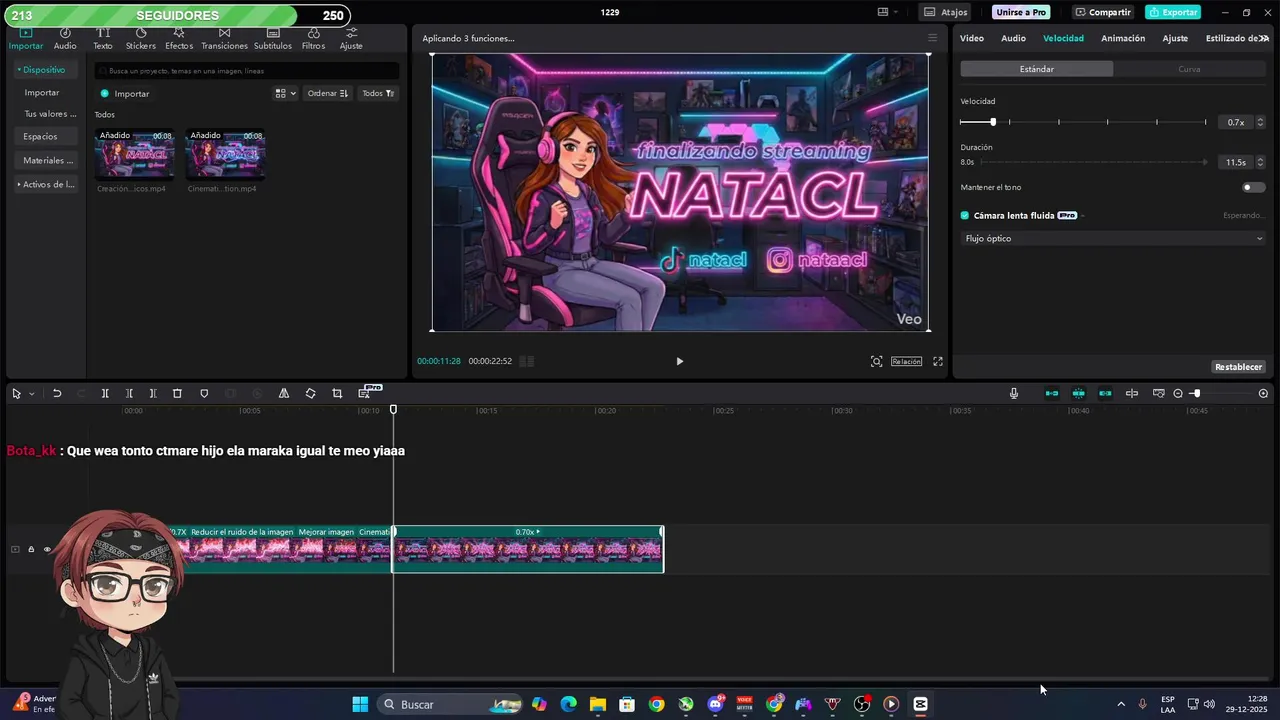Click the Restablecer button
The width and height of the screenshot is (1280, 720).
coord(1239,367)
